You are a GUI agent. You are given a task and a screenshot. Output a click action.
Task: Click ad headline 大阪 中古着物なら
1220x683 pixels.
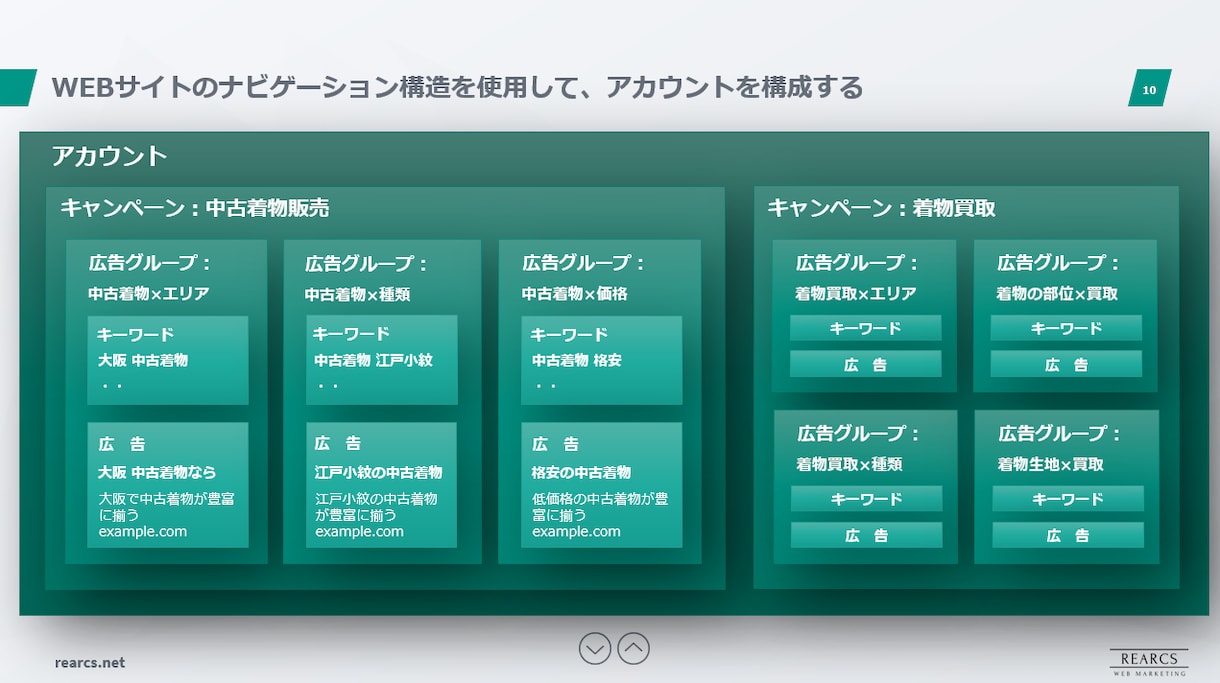157,472
